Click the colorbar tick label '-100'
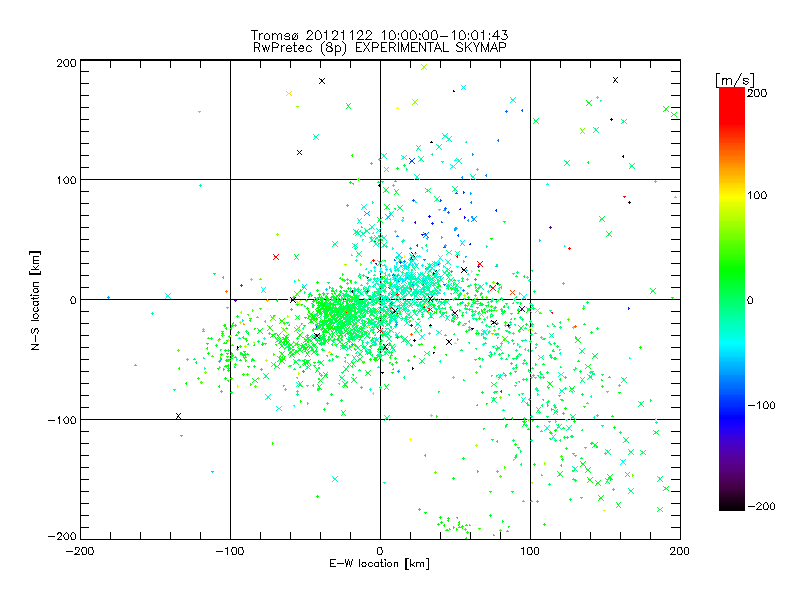This screenshot has width=800, height=600. point(761,405)
